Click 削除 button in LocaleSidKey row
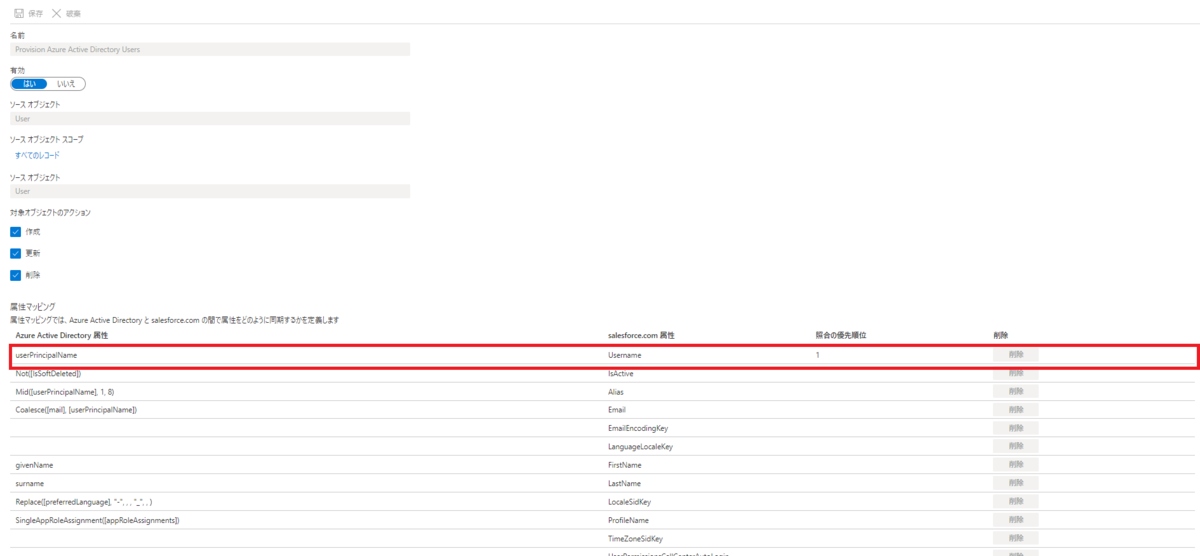 tap(1016, 501)
